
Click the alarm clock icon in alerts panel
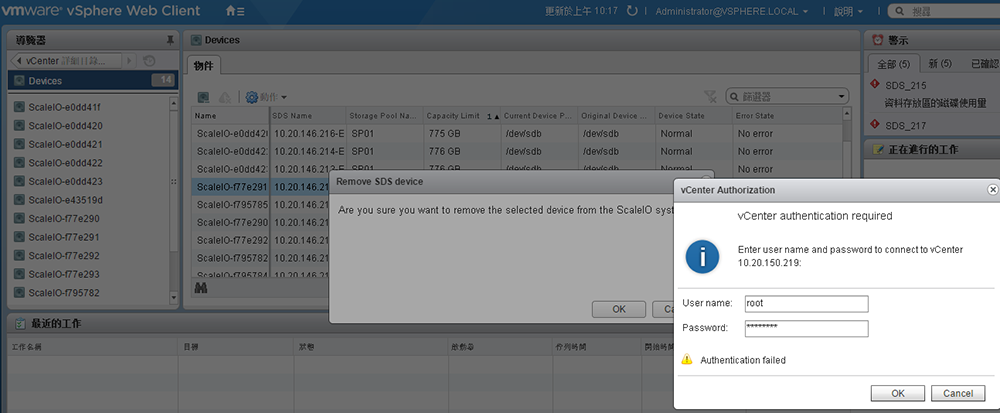tap(878, 40)
